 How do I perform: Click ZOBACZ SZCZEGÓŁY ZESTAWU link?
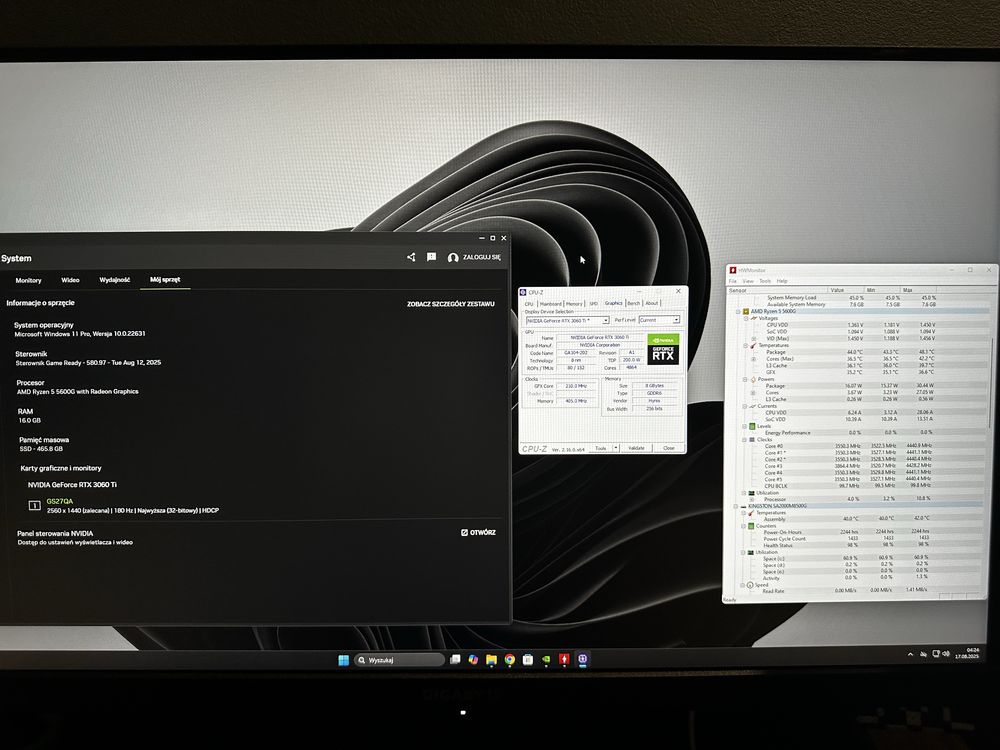point(451,304)
